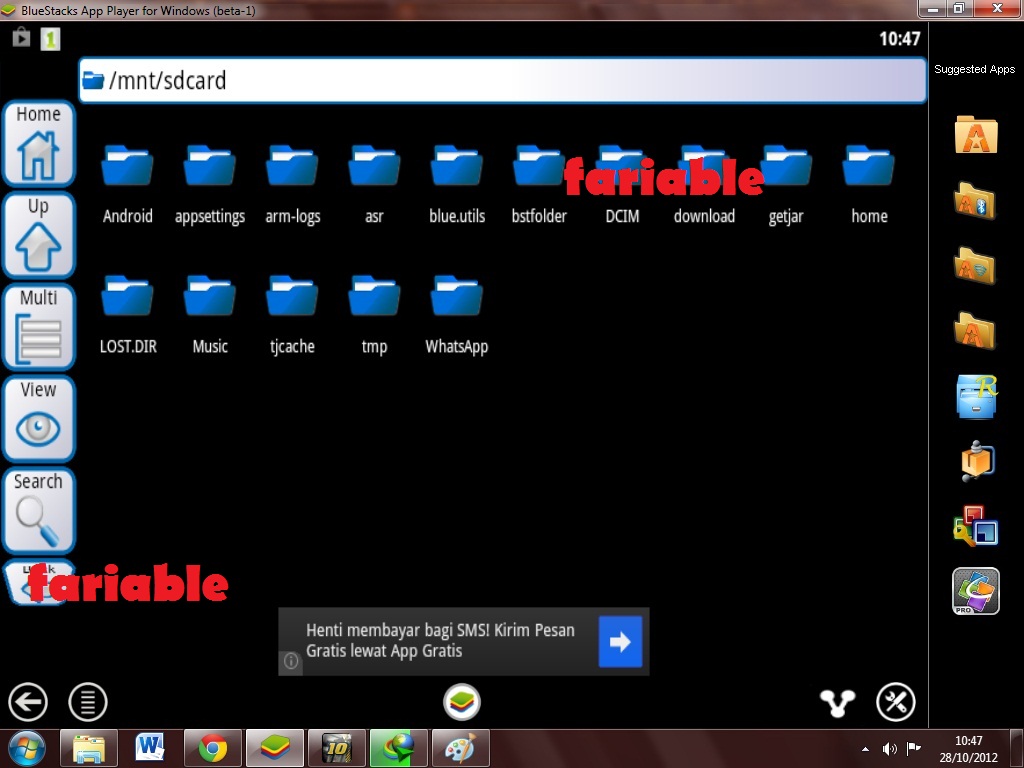Click the /mnt/sdcard path bar

pyautogui.click(x=502, y=80)
